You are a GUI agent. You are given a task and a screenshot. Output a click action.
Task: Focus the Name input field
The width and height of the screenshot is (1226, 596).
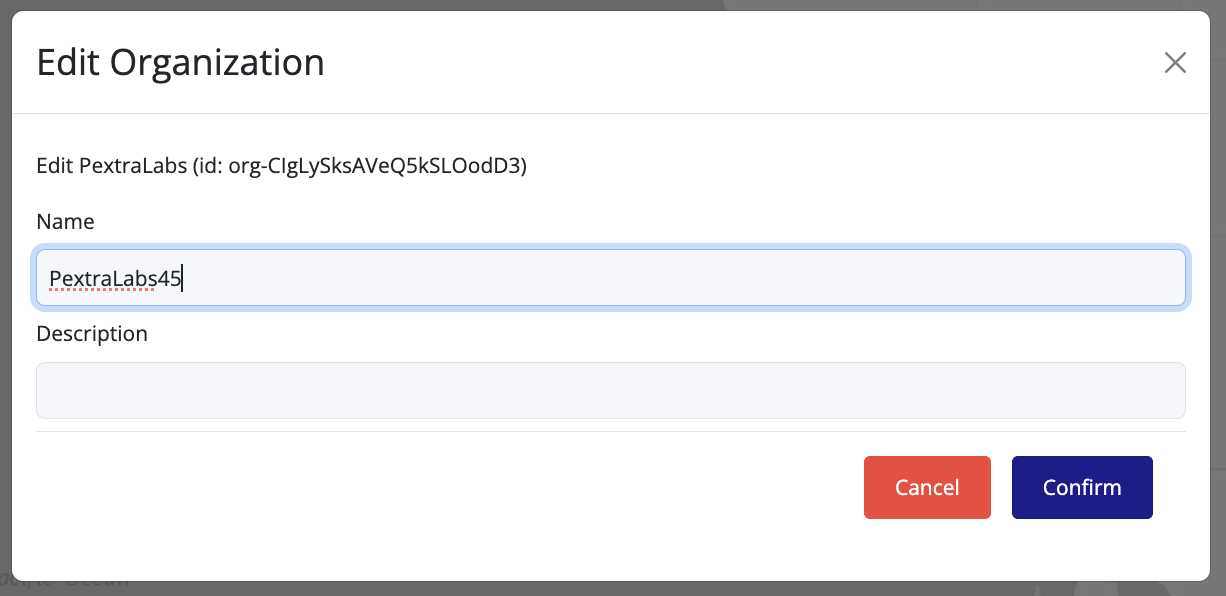(610, 278)
